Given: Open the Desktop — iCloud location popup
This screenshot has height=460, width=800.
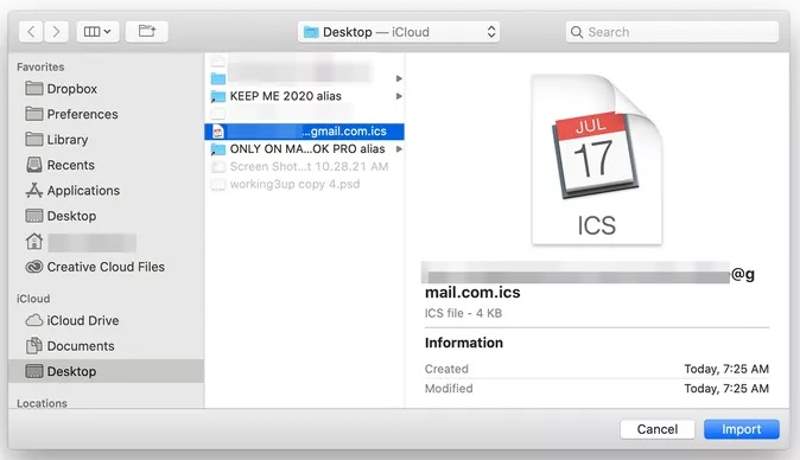Looking at the screenshot, I should pos(398,32).
